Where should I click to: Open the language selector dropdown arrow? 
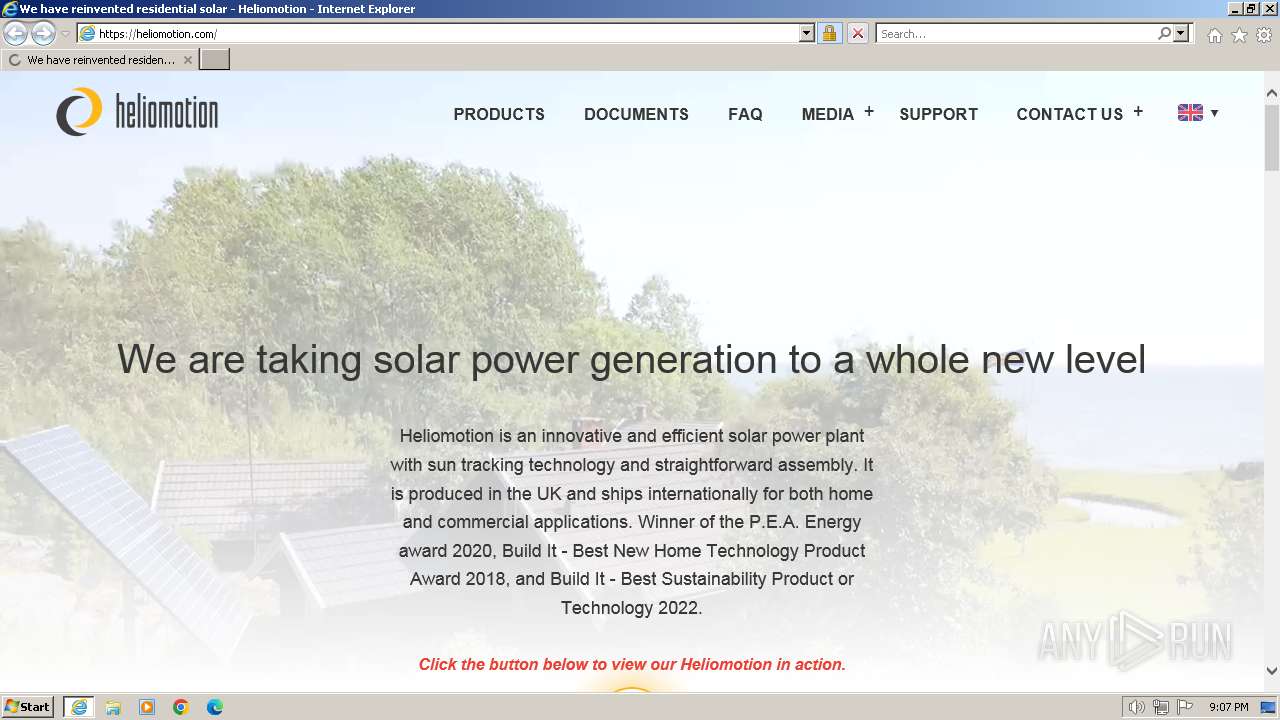[1214, 113]
